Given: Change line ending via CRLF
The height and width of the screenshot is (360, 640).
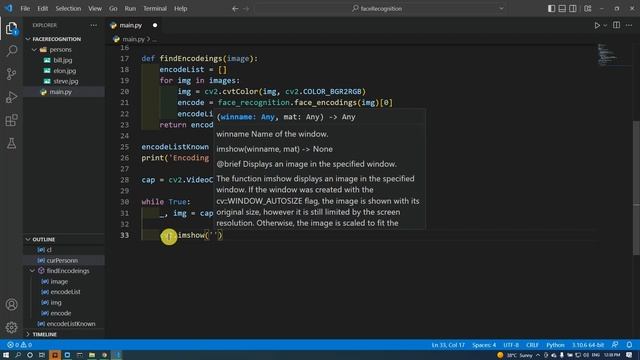Looking at the screenshot, I should click(532, 345).
